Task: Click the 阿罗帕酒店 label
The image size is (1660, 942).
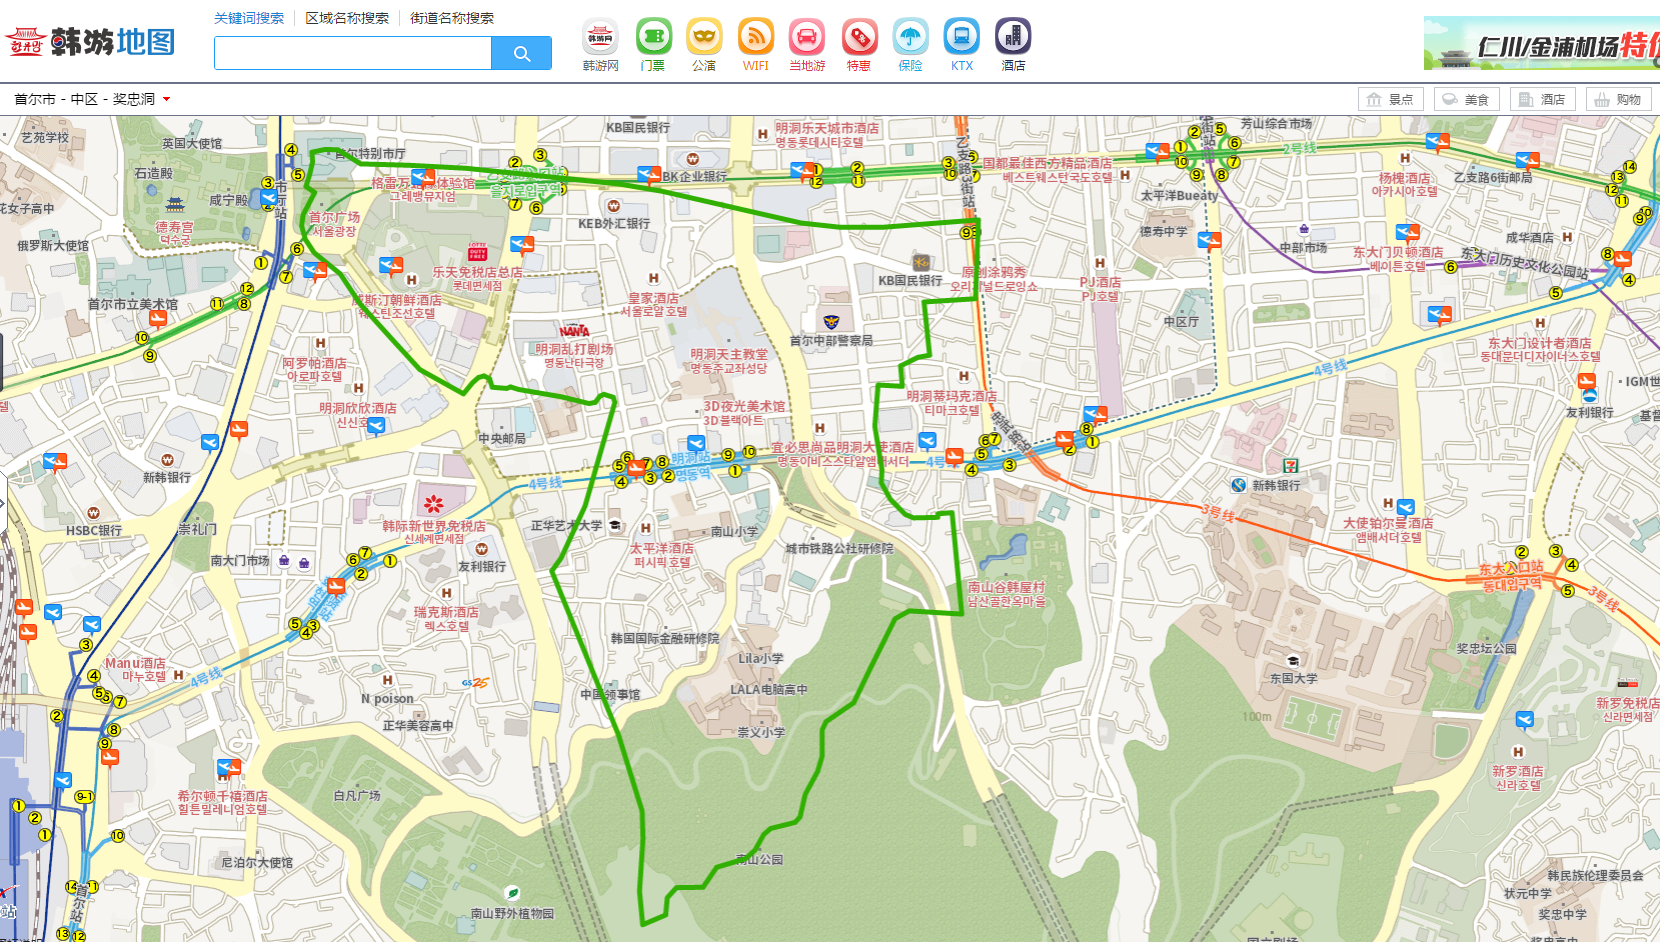Action: [314, 370]
